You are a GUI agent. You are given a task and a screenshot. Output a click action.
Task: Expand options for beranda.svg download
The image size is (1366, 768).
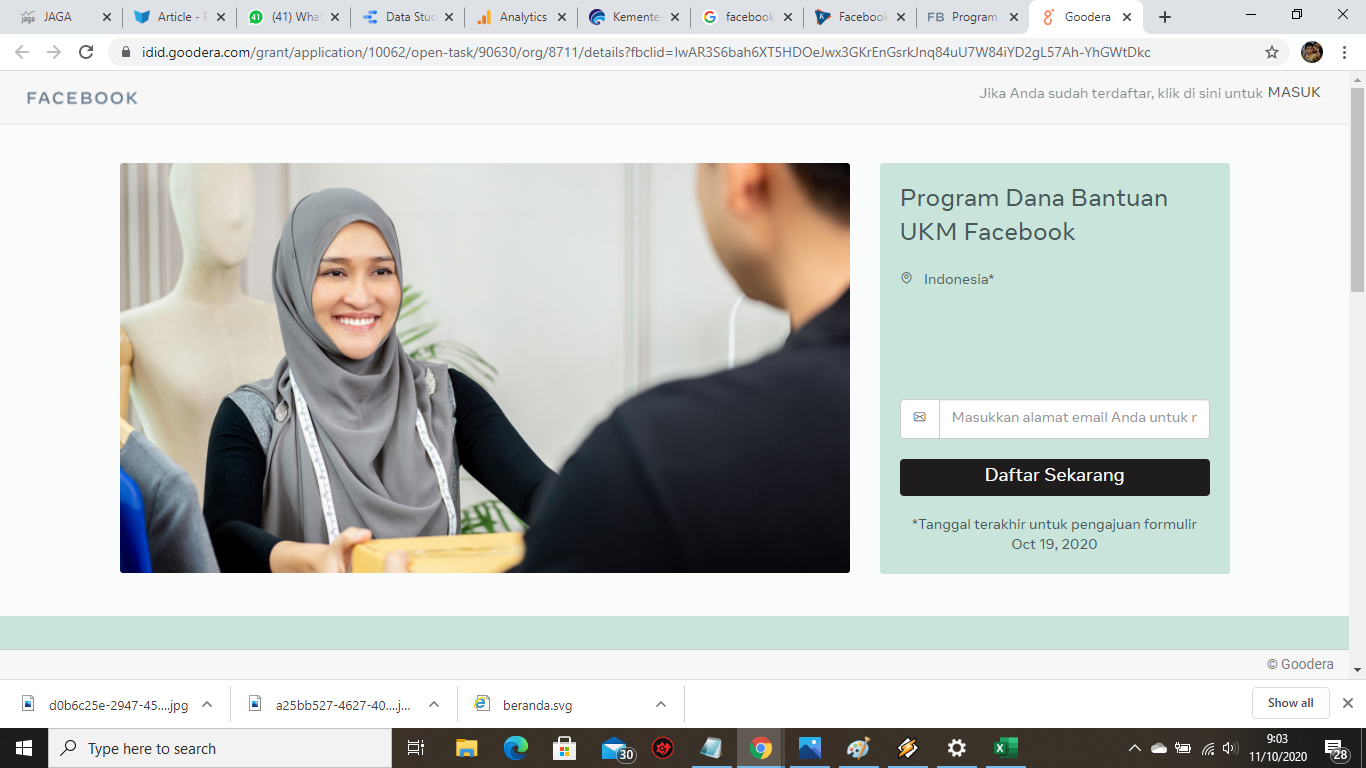[661, 704]
